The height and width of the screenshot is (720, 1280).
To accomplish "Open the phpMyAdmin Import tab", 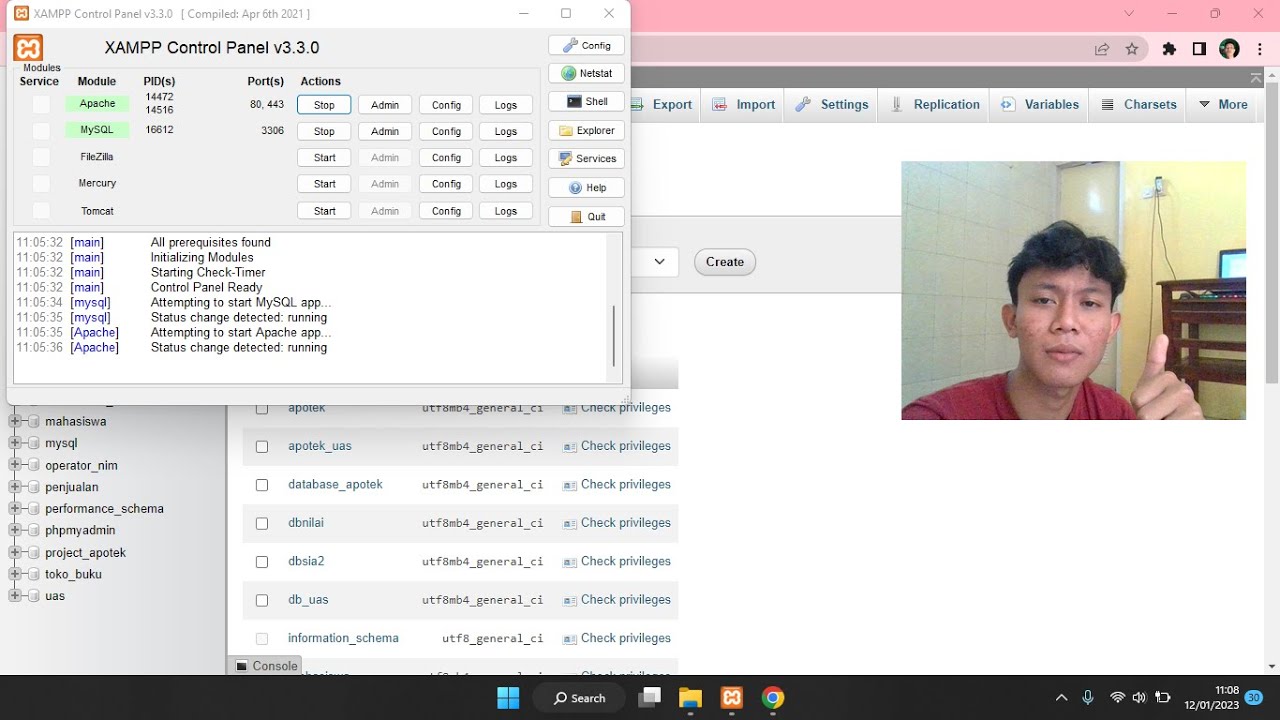I will (744, 104).
